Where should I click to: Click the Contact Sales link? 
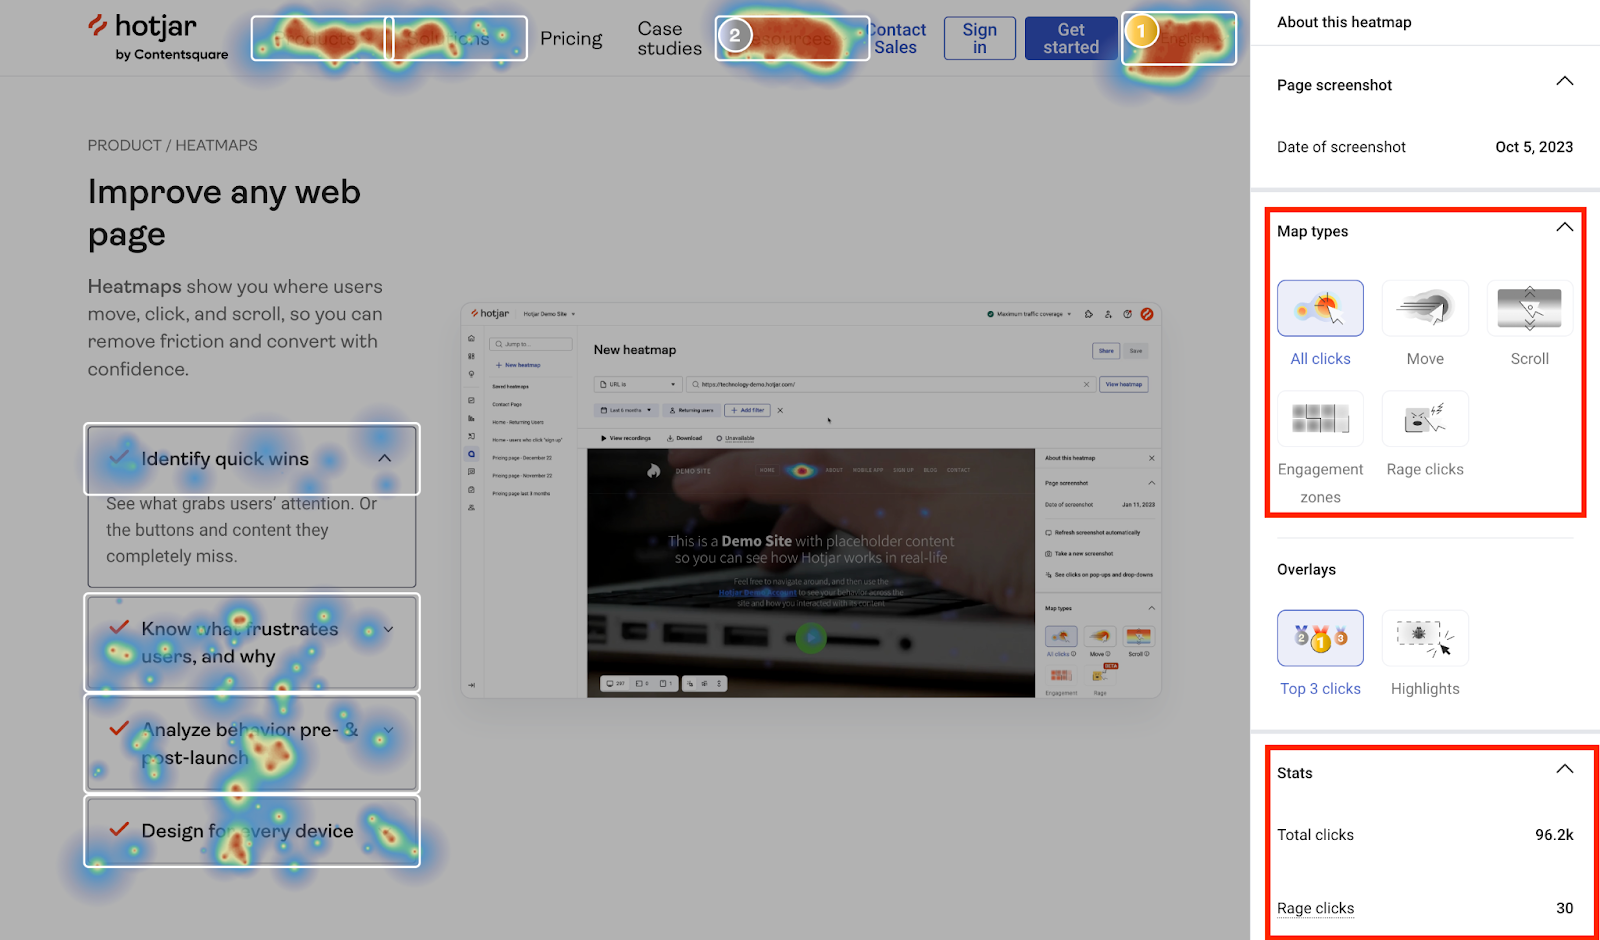tap(897, 38)
